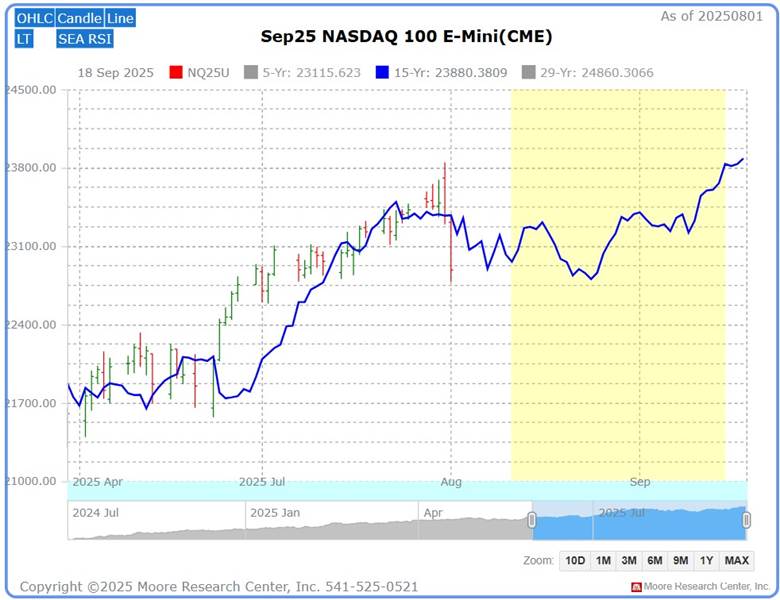Viewport: 780px width, 600px height.
Task: Click the 2025 Jul axis label on main chart
Action: tap(262, 482)
